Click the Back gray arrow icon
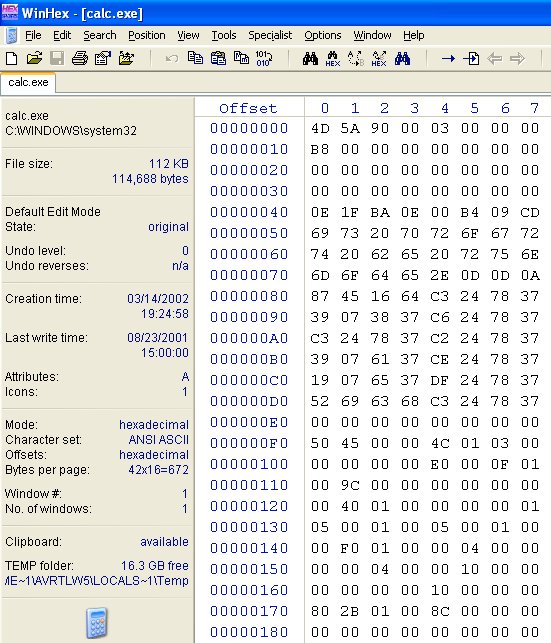The image size is (551, 643). pos(494,59)
